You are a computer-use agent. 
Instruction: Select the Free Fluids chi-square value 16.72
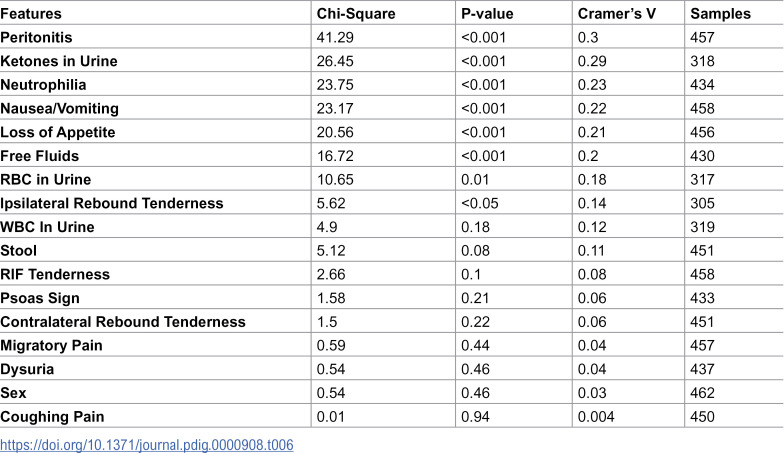click(x=335, y=156)
